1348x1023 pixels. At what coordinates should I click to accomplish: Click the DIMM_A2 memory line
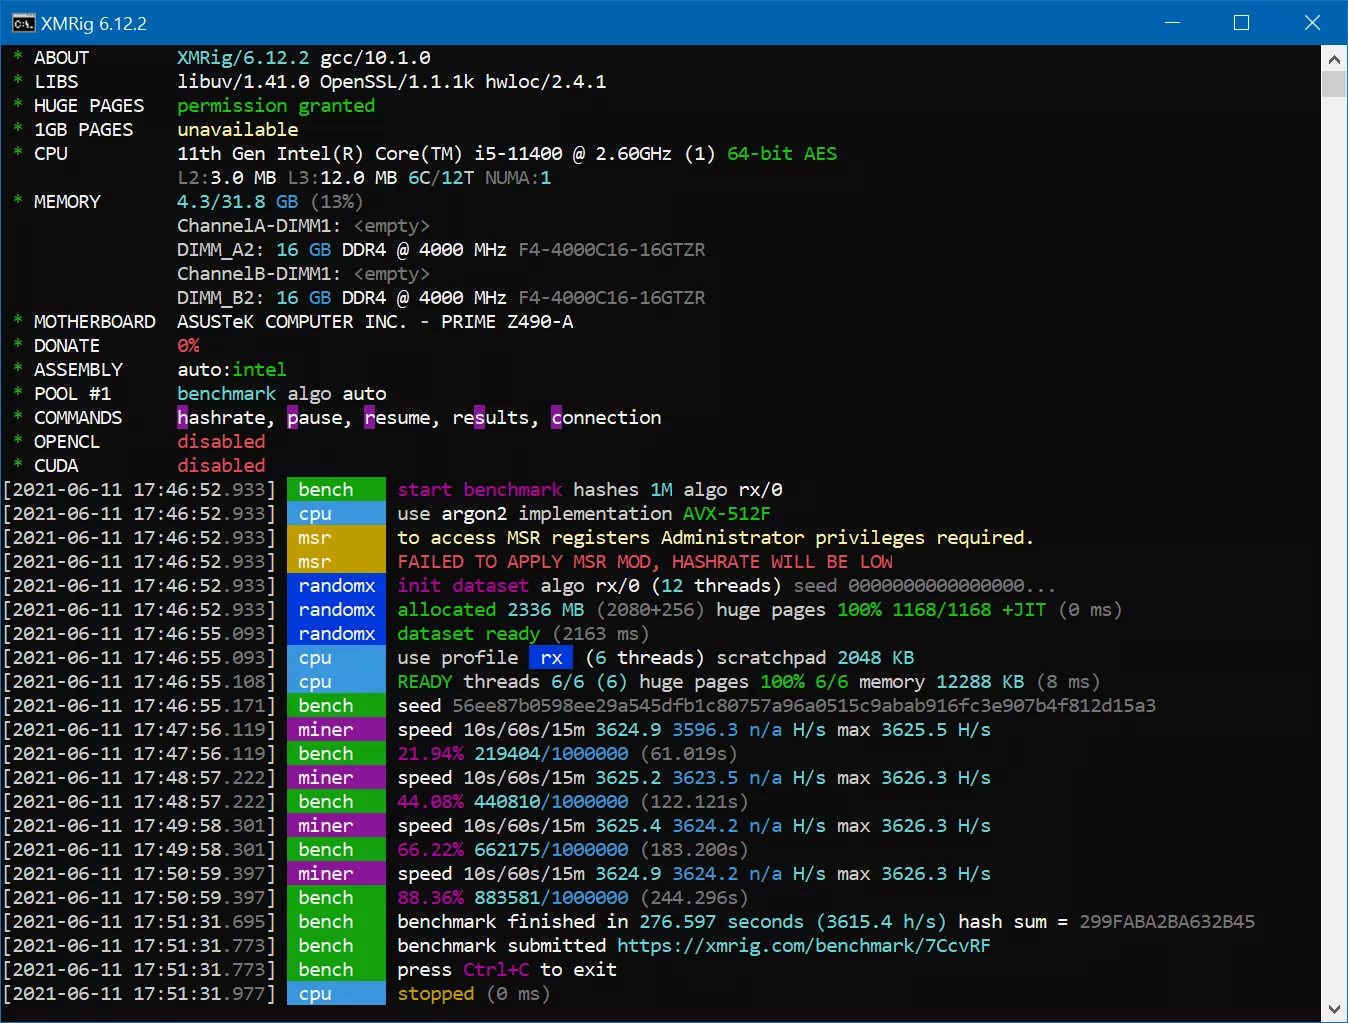(x=441, y=250)
